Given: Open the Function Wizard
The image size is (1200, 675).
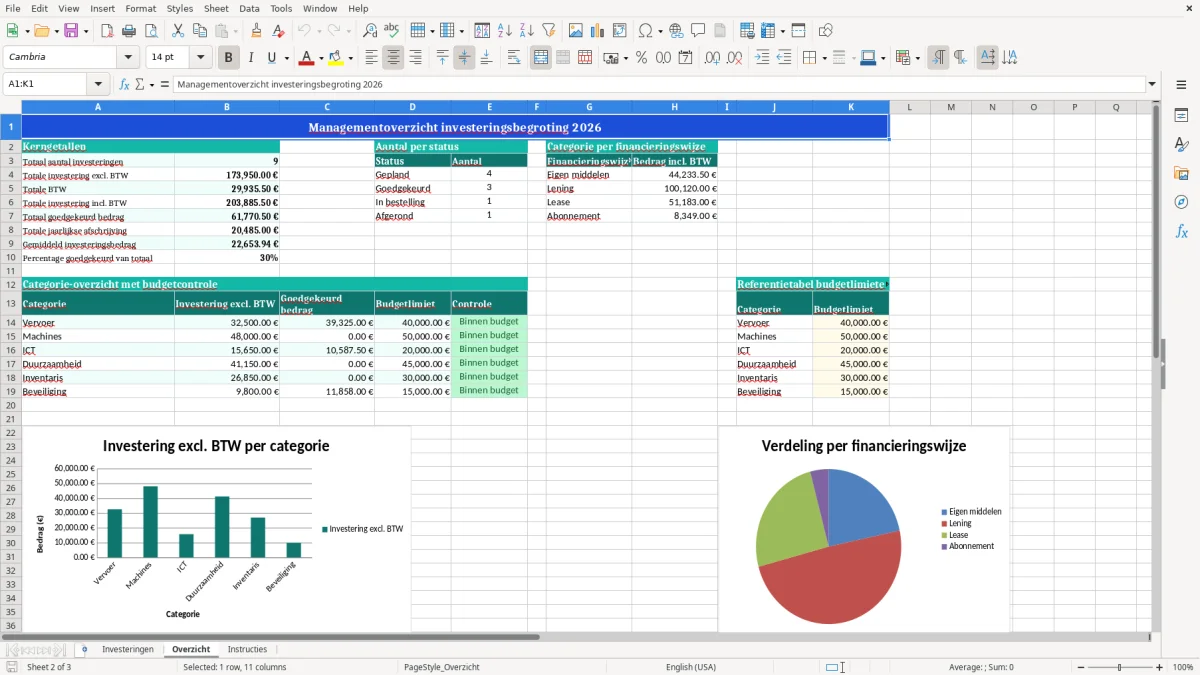Looking at the screenshot, I should (x=124, y=84).
